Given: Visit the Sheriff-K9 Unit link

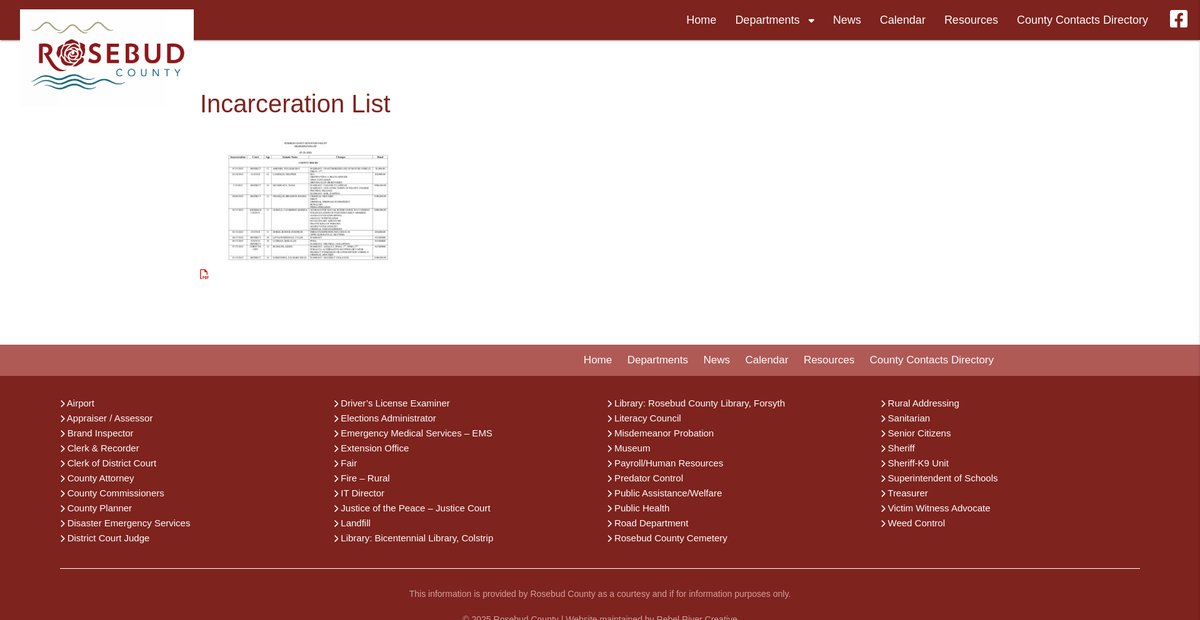Looking at the screenshot, I should (917, 463).
